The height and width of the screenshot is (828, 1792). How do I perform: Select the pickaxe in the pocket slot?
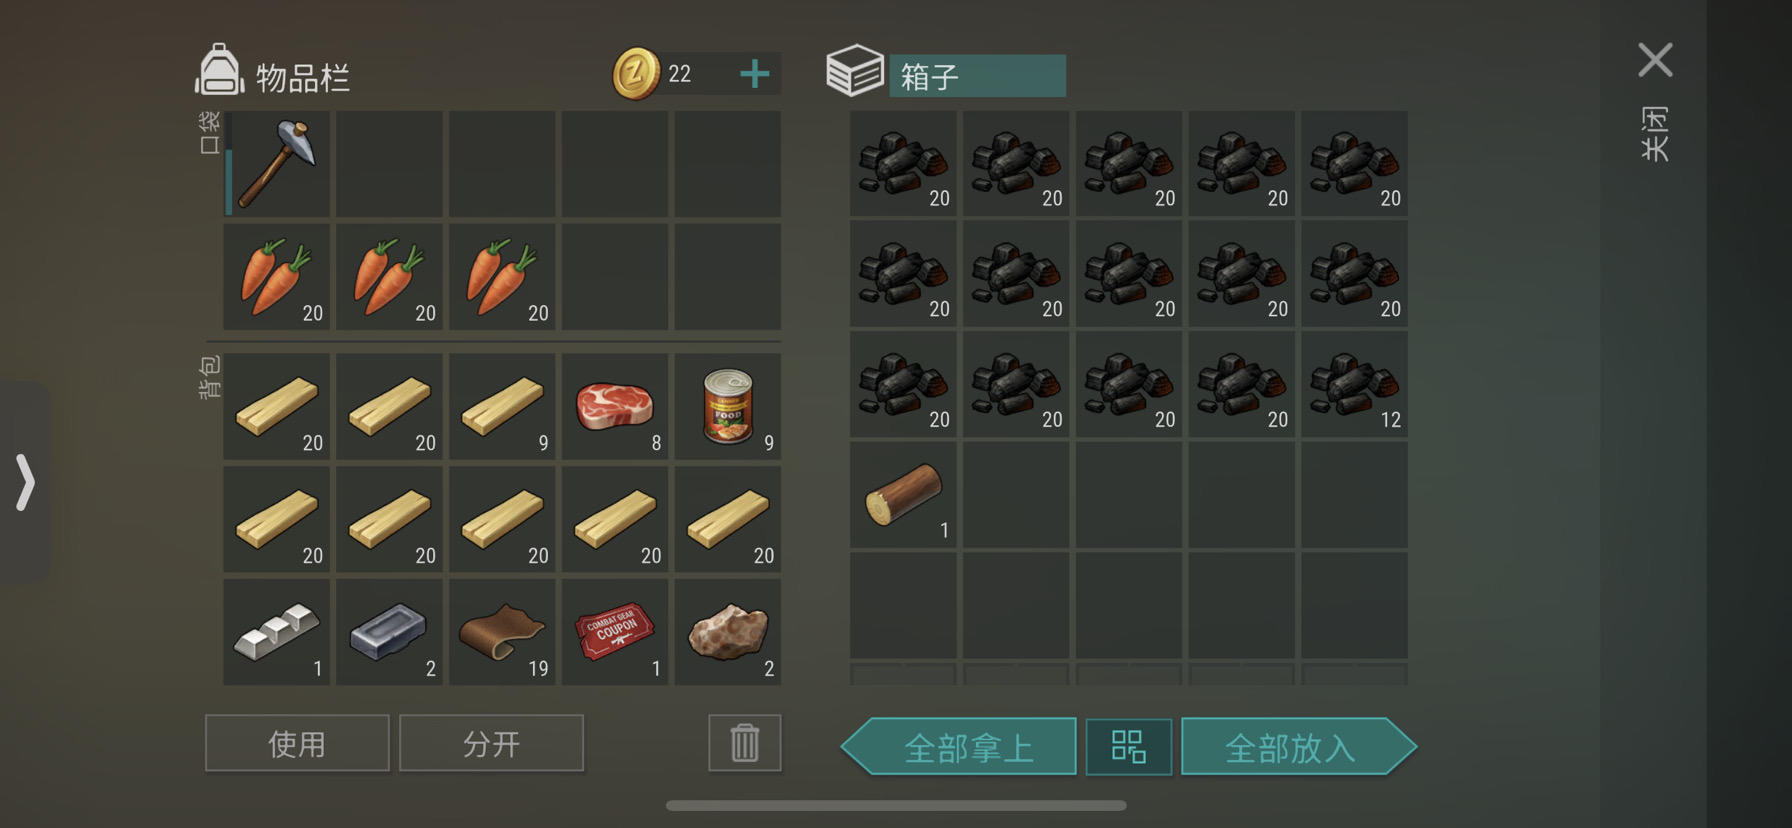tap(277, 164)
